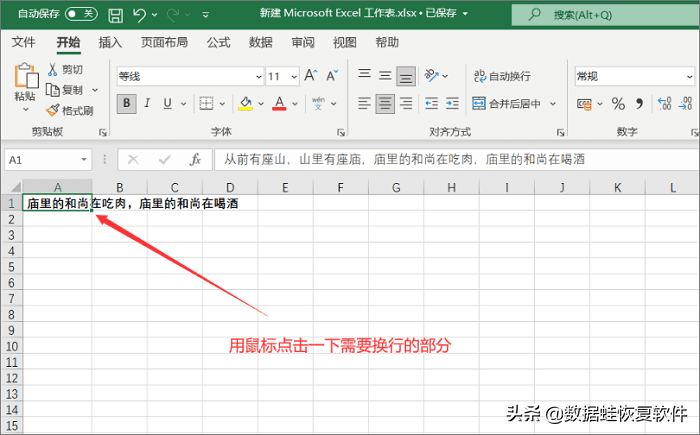The image size is (700, 435).
Task: Open Merge & Center dropdown arrow
Action: pos(553,104)
